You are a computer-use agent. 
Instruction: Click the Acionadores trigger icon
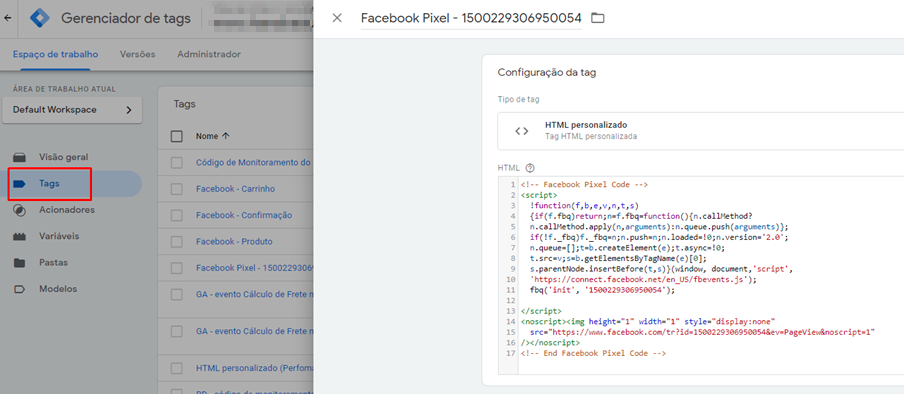coord(20,211)
